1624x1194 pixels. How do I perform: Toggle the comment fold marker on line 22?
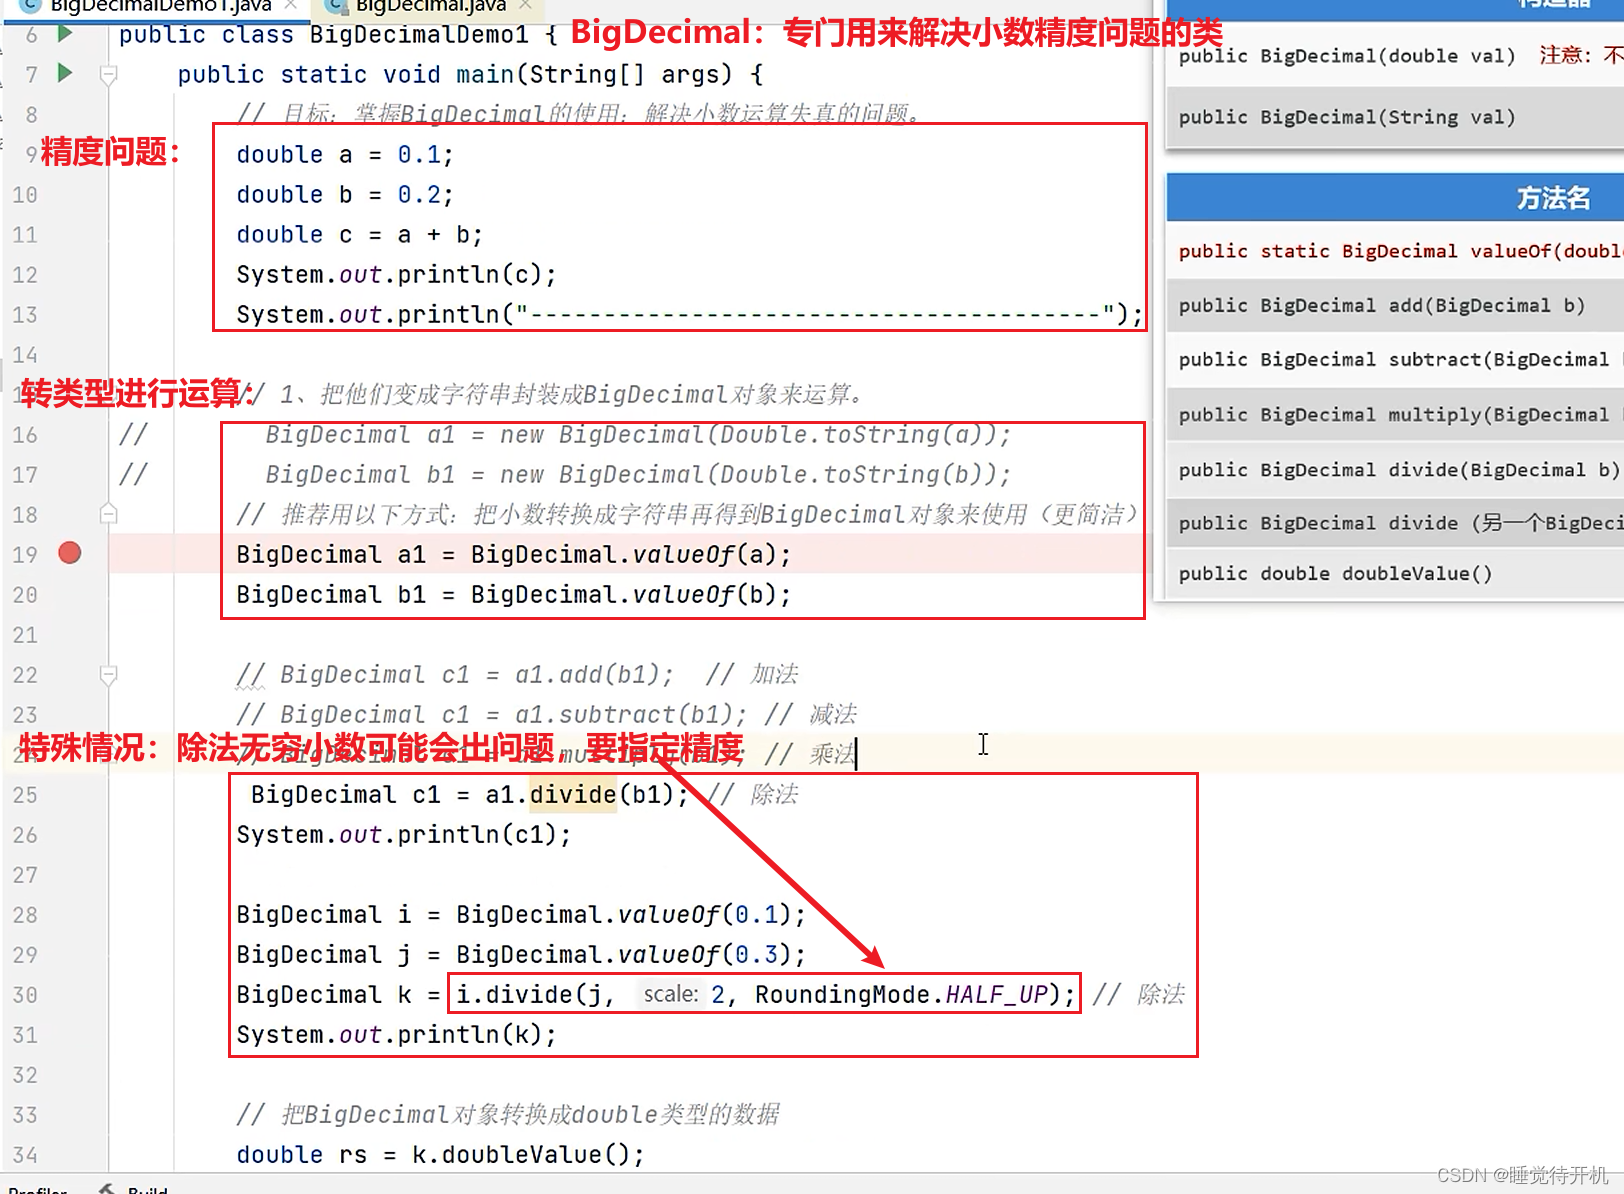[x=109, y=675]
